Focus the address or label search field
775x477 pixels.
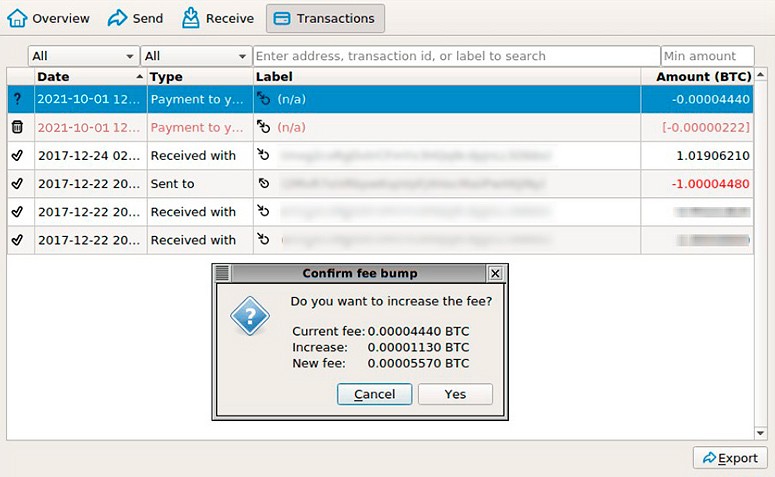457,56
